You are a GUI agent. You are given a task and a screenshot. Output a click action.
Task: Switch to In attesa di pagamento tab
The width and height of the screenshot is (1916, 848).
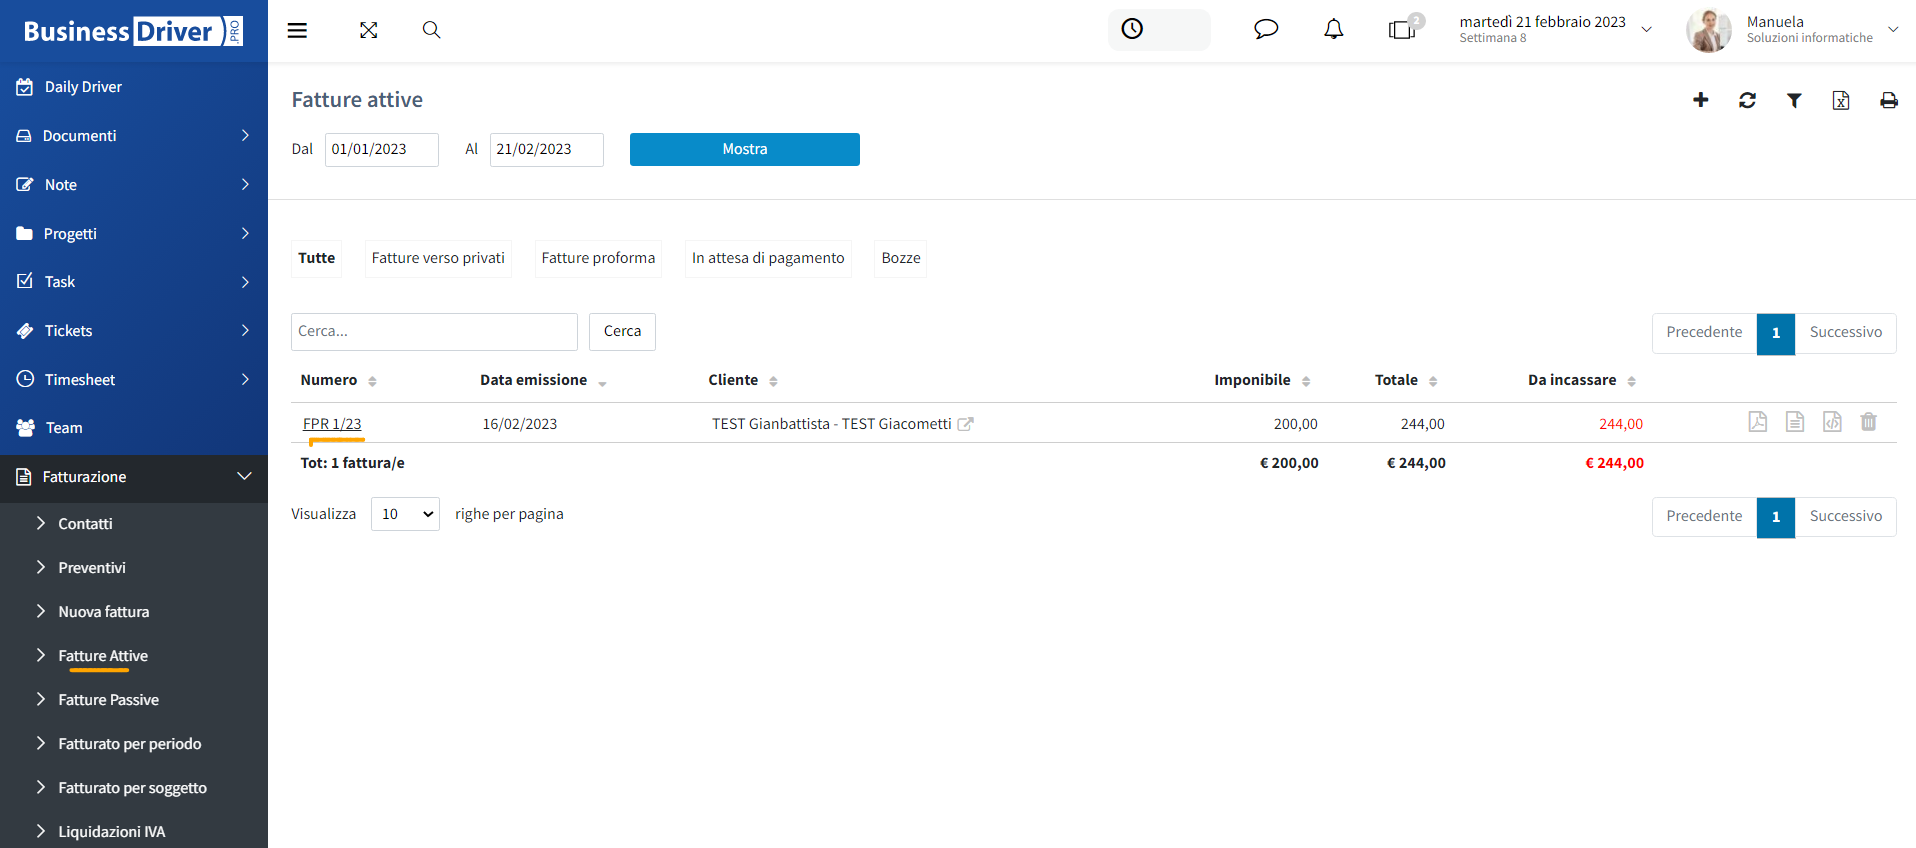click(x=768, y=258)
